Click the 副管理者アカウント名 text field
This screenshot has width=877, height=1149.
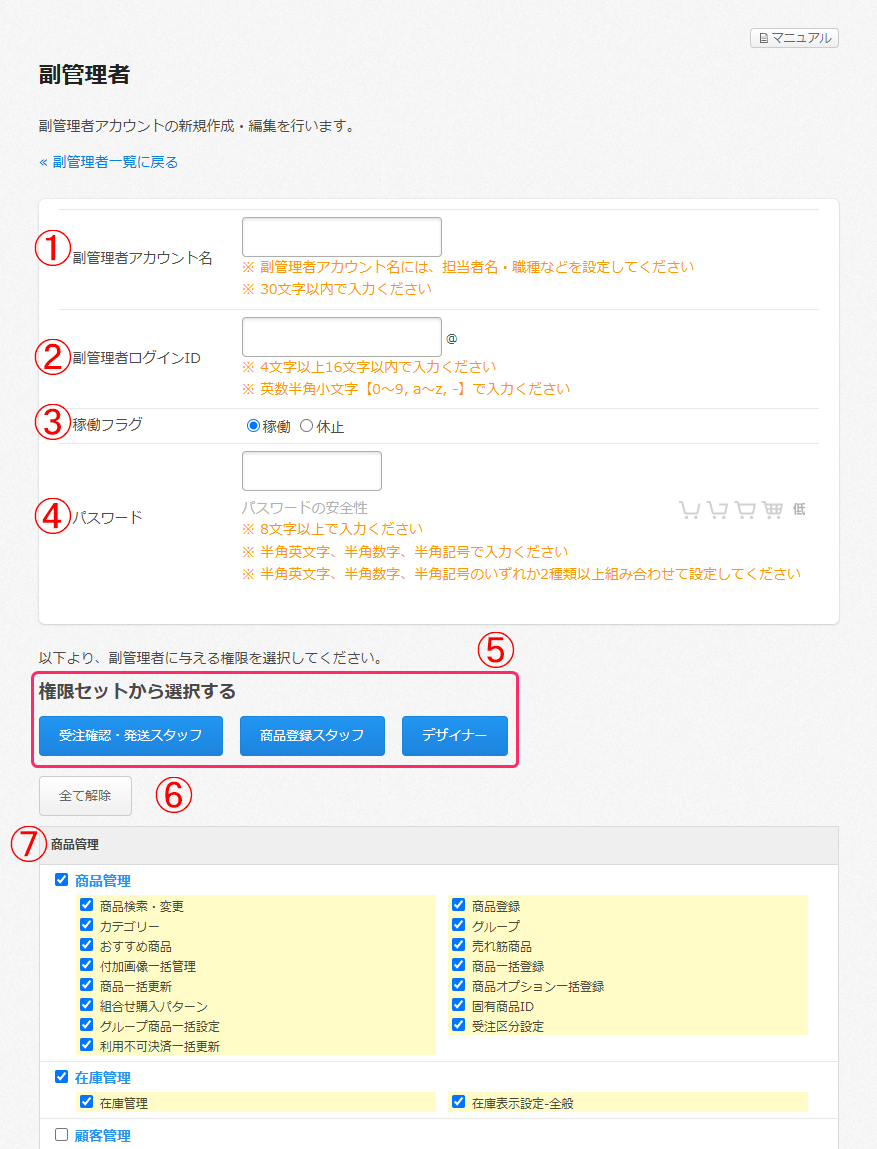[x=341, y=237]
